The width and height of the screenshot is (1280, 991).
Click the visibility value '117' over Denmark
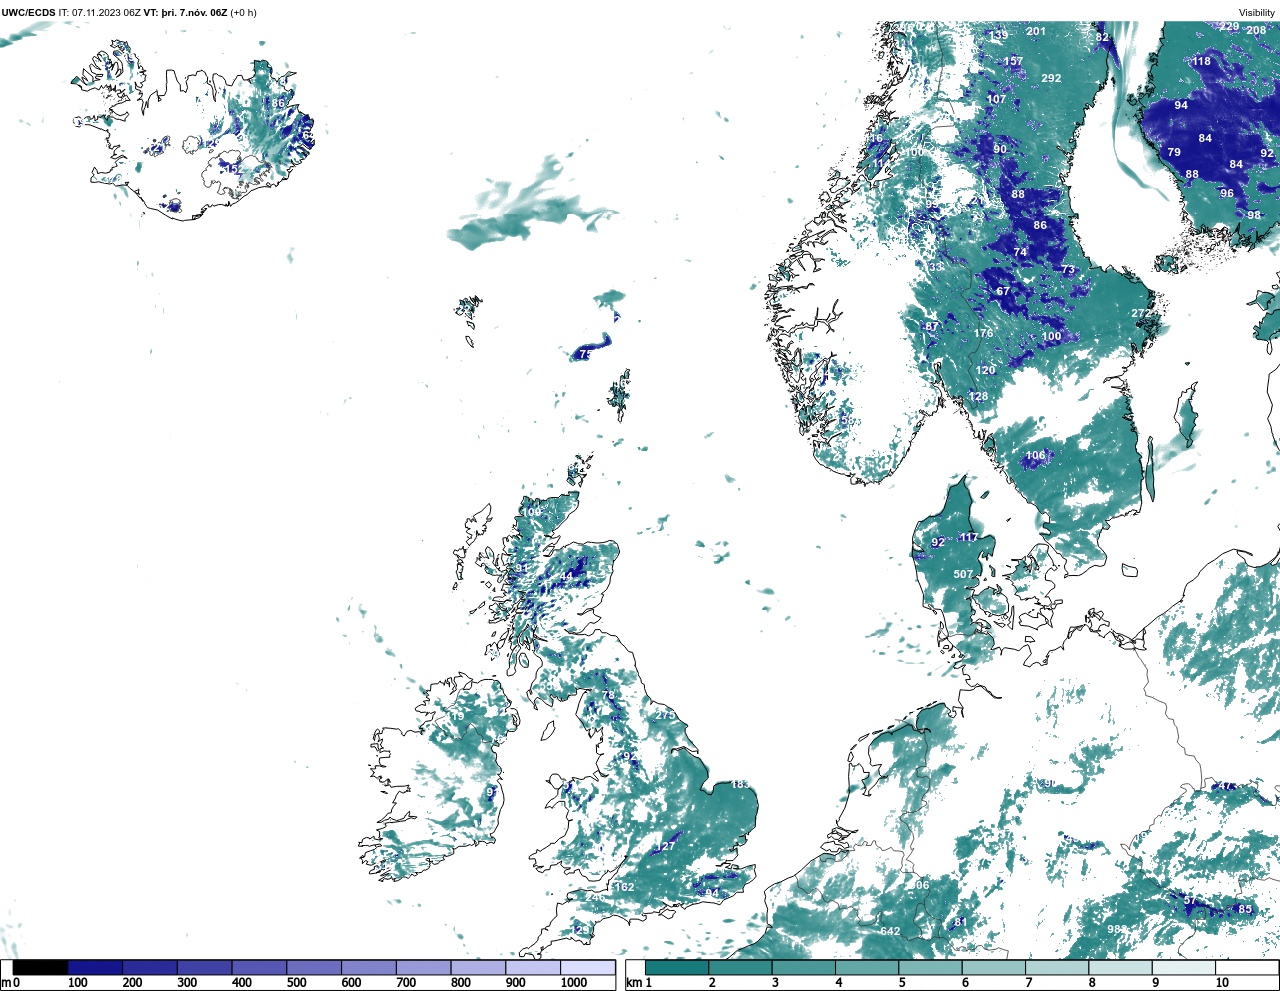click(969, 538)
